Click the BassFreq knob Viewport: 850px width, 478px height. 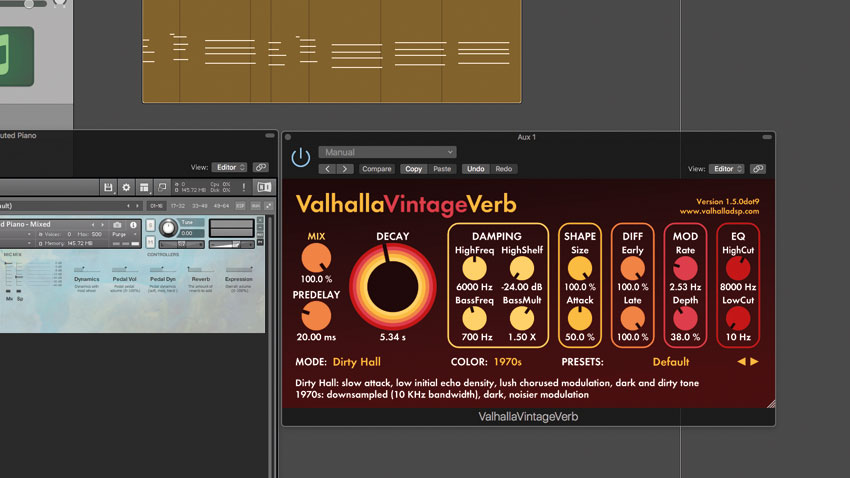click(x=474, y=319)
